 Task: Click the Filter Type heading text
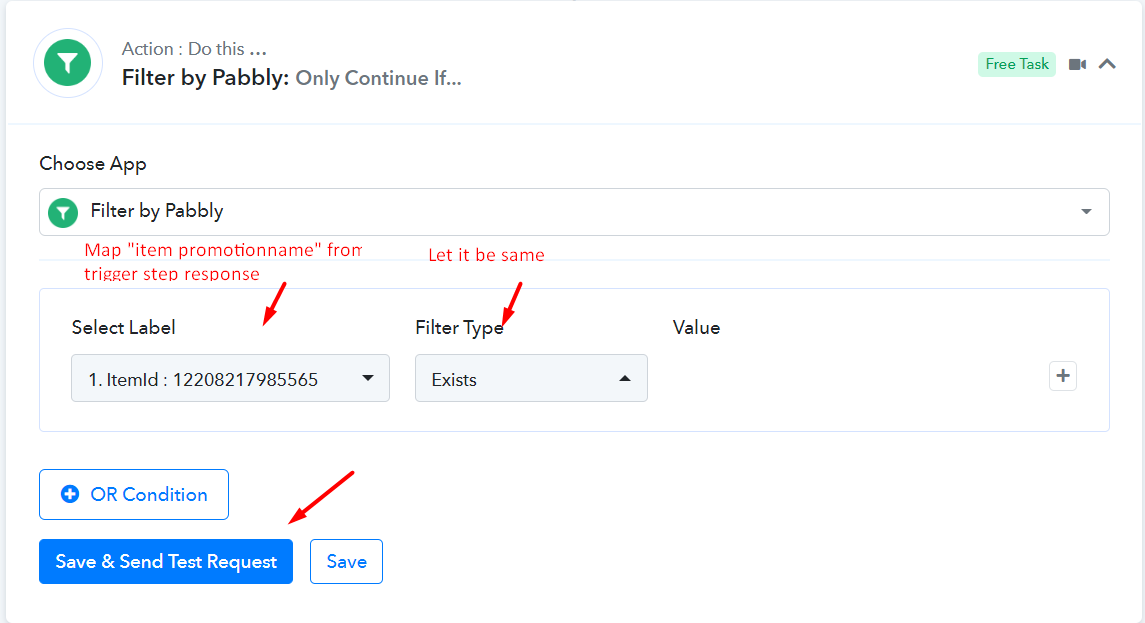(459, 327)
